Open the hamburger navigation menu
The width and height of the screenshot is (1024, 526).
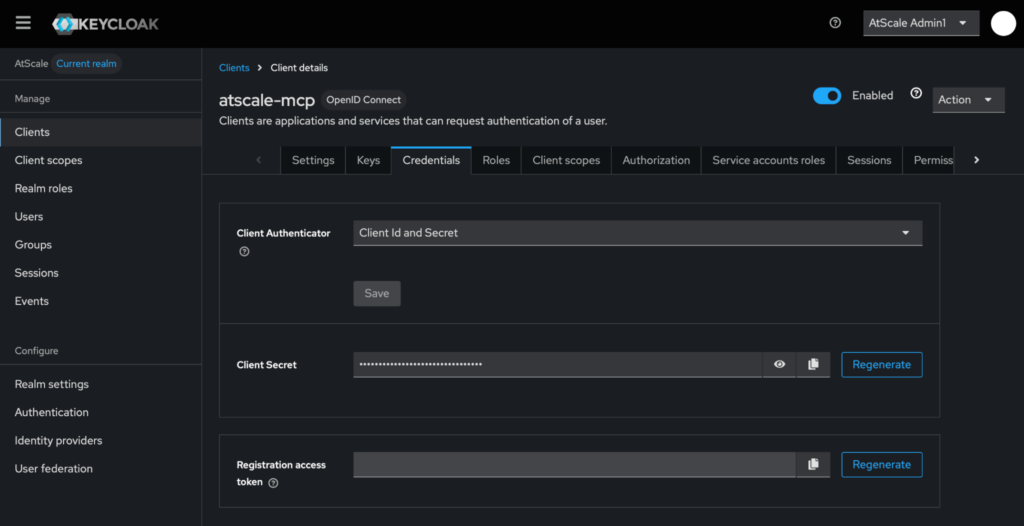point(24,23)
